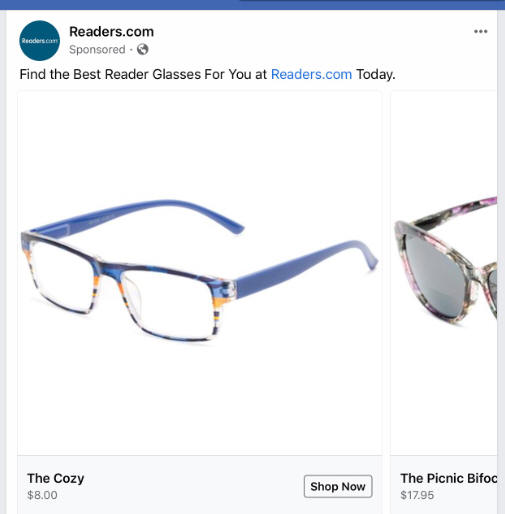Click the $17.95 price label
Viewport: 505px width, 514px height.
tap(417, 495)
